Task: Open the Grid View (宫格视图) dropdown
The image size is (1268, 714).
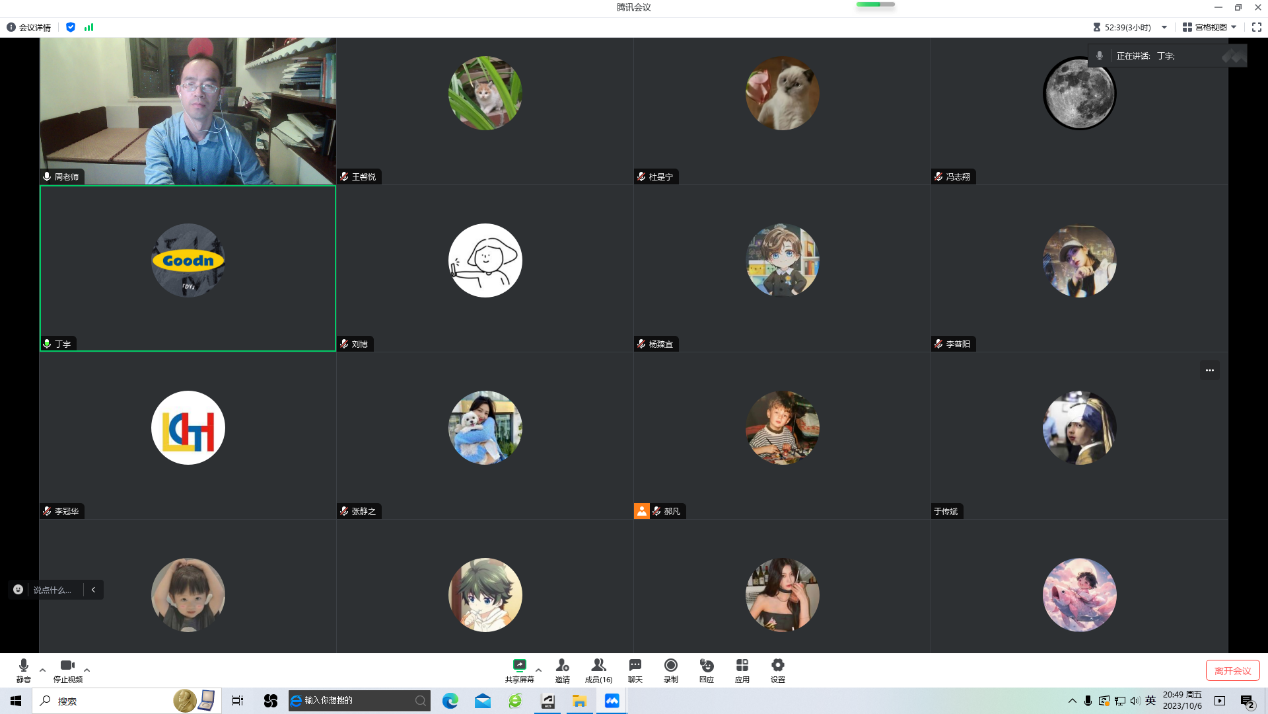Action: click(x=1209, y=27)
